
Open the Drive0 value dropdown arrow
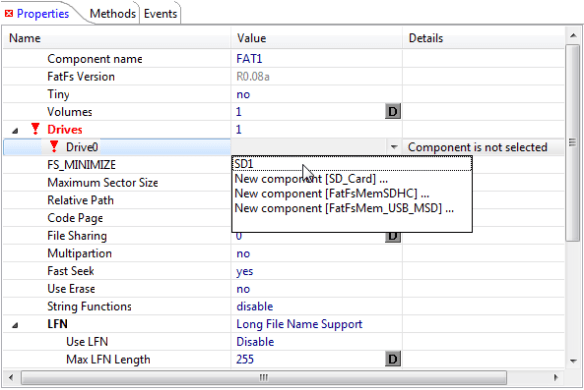click(394, 147)
